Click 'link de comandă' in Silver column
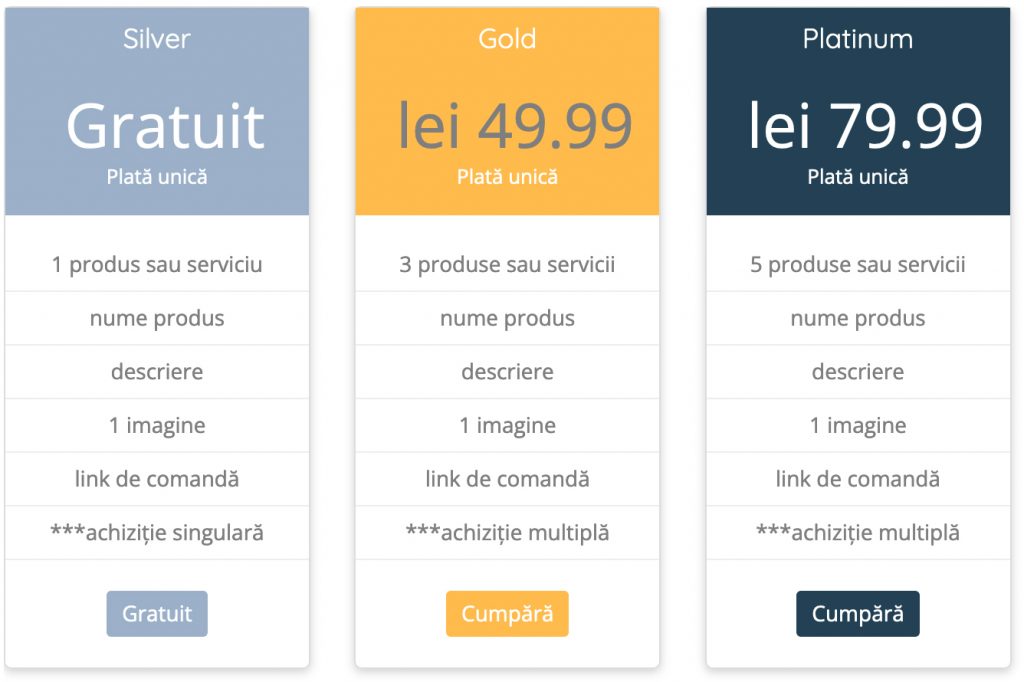Viewport: 1024px width, 682px height. (x=157, y=479)
